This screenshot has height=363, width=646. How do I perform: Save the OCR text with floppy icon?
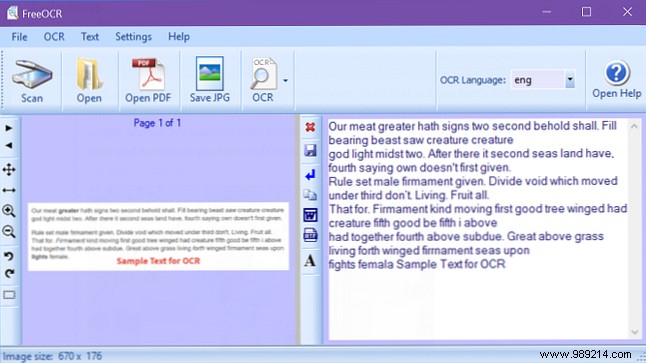tap(310, 150)
